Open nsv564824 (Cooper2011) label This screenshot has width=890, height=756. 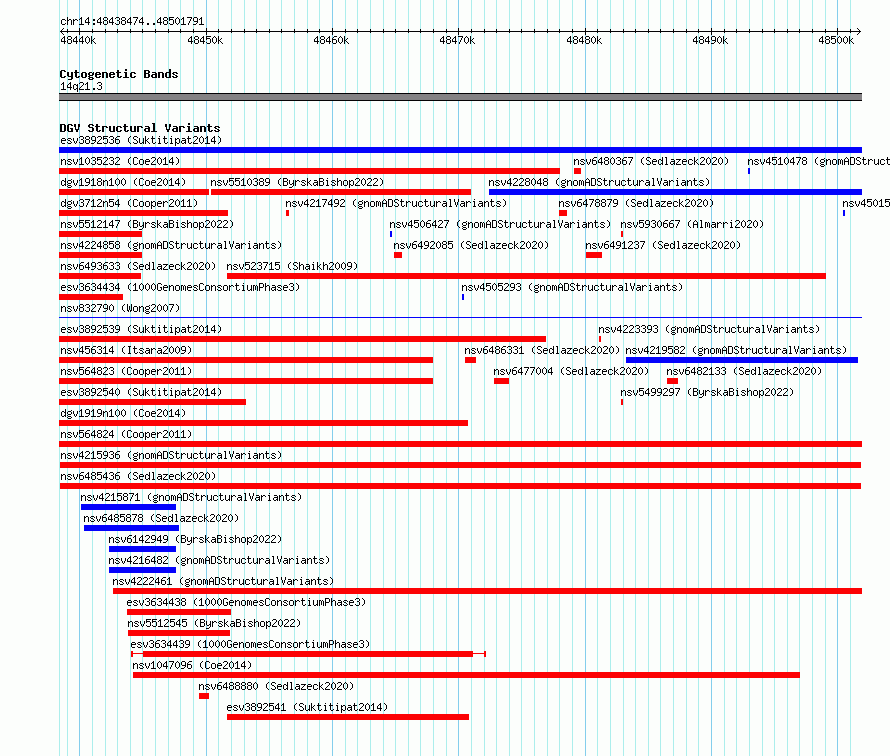126,434
